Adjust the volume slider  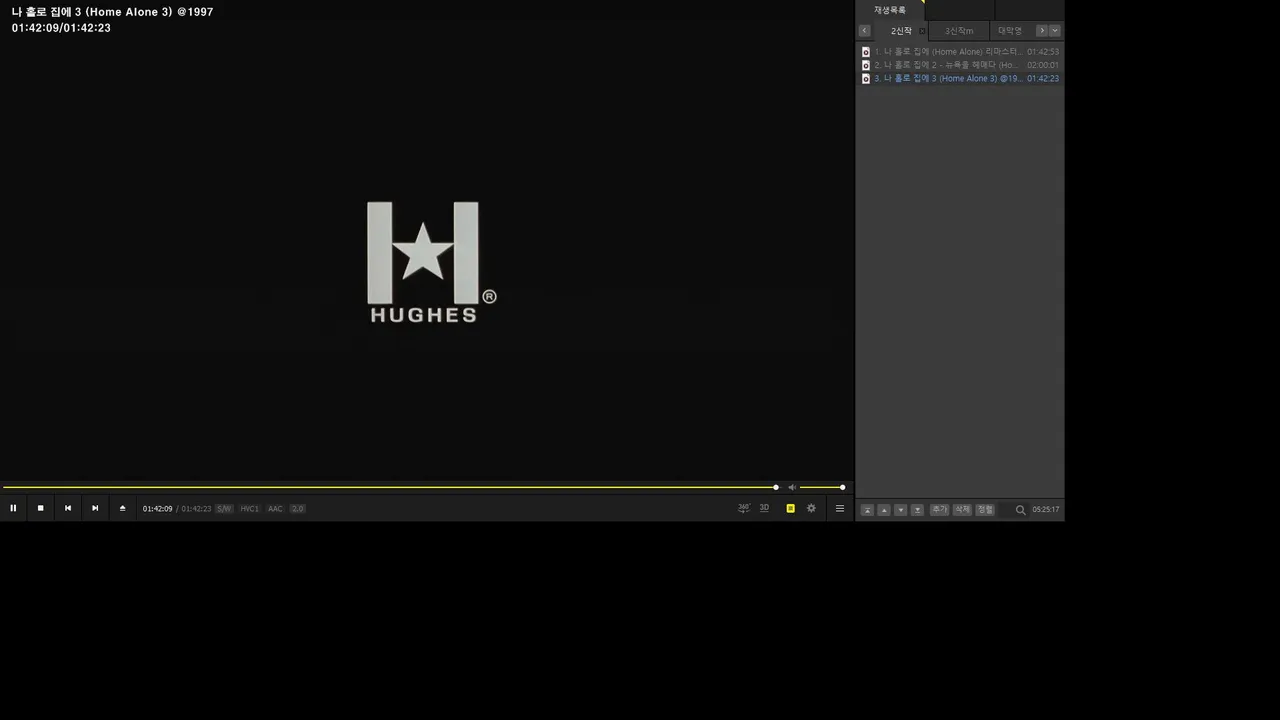point(822,487)
